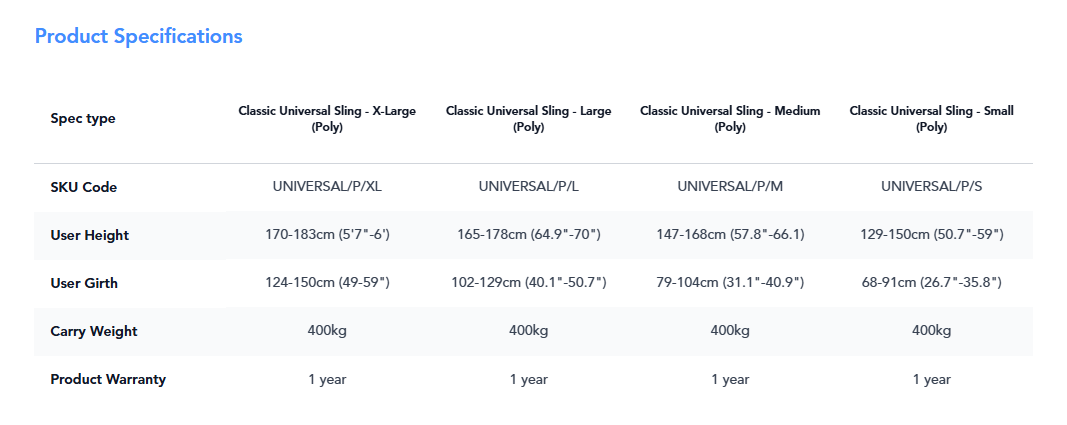
Task: Click the UNIVERSAL/P/M SKU cell
Action: tap(730, 186)
